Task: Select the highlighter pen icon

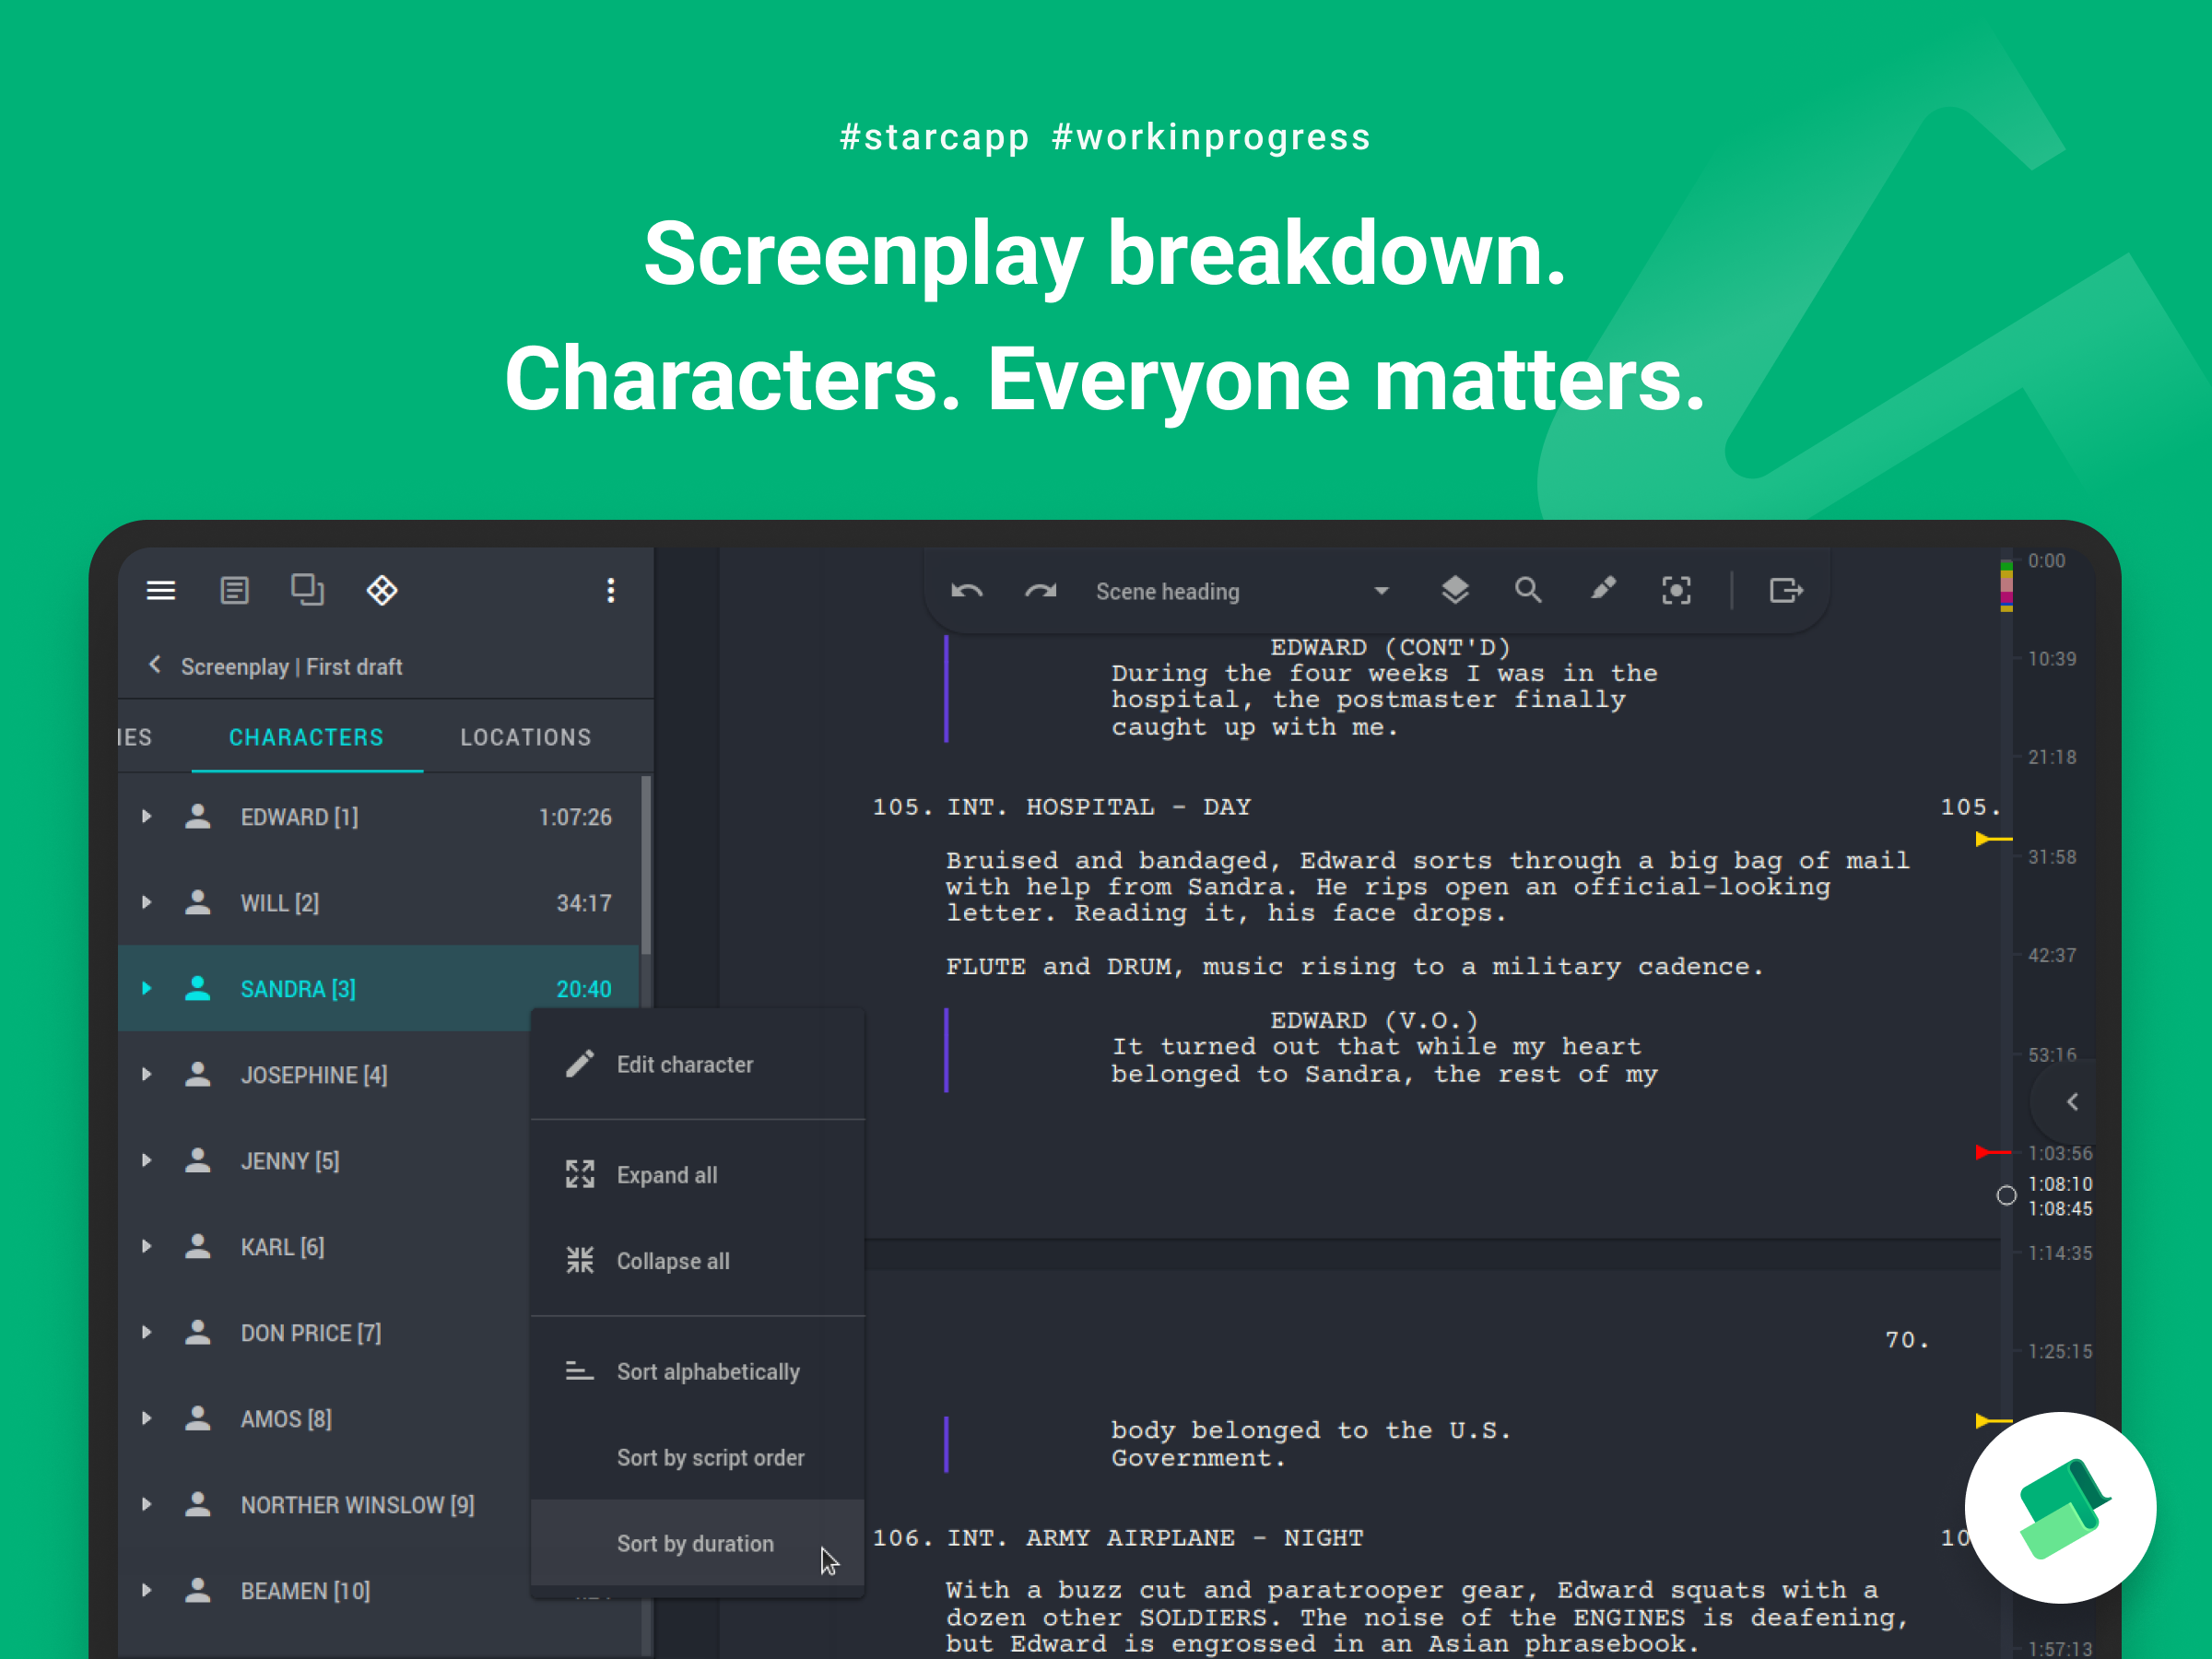Action: click(x=1603, y=589)
